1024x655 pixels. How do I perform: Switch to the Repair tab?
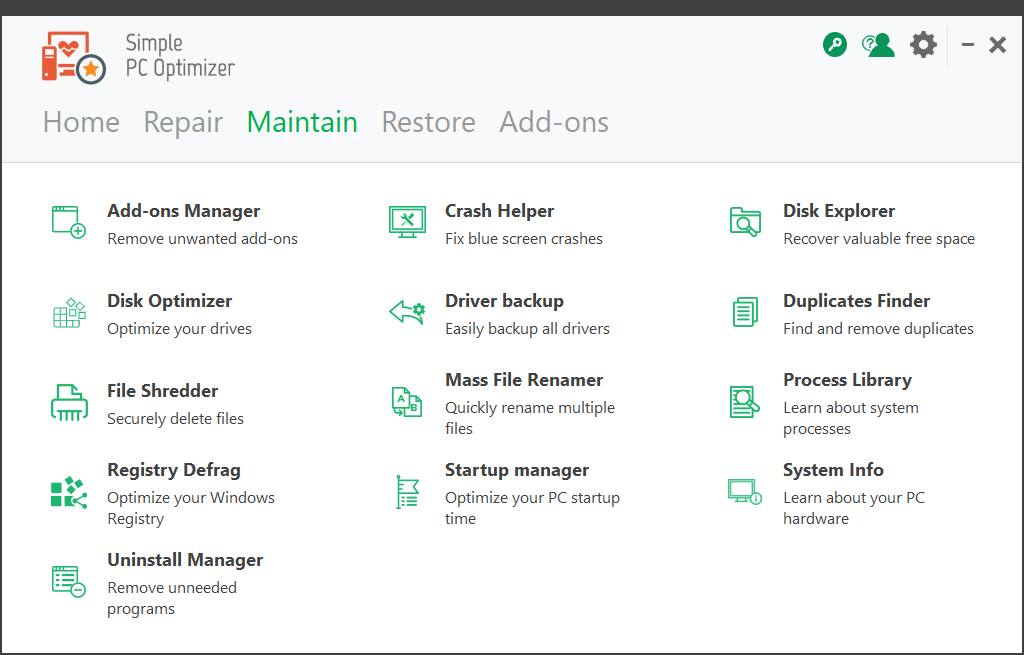point(183,122)
